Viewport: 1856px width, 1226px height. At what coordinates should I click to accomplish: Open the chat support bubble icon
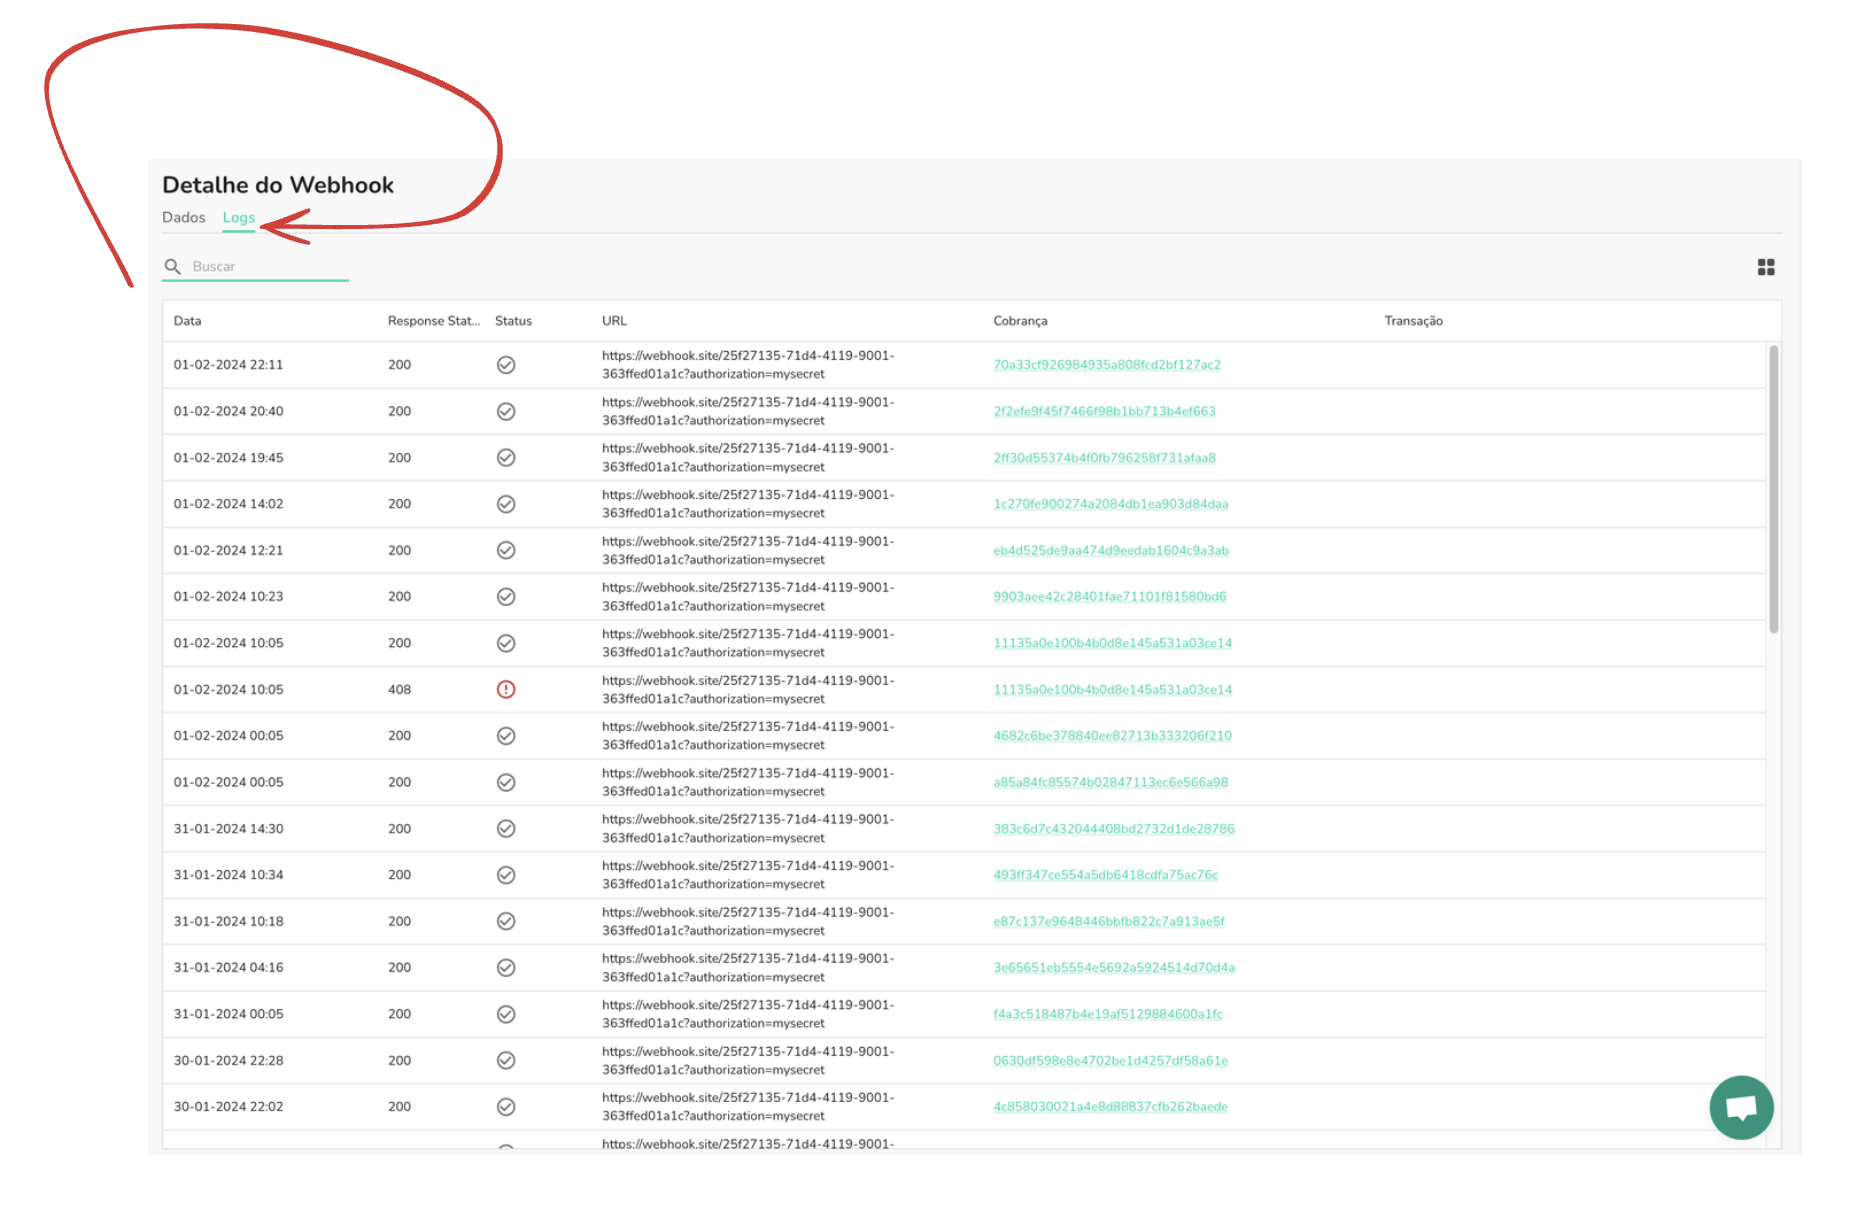1741,1107
